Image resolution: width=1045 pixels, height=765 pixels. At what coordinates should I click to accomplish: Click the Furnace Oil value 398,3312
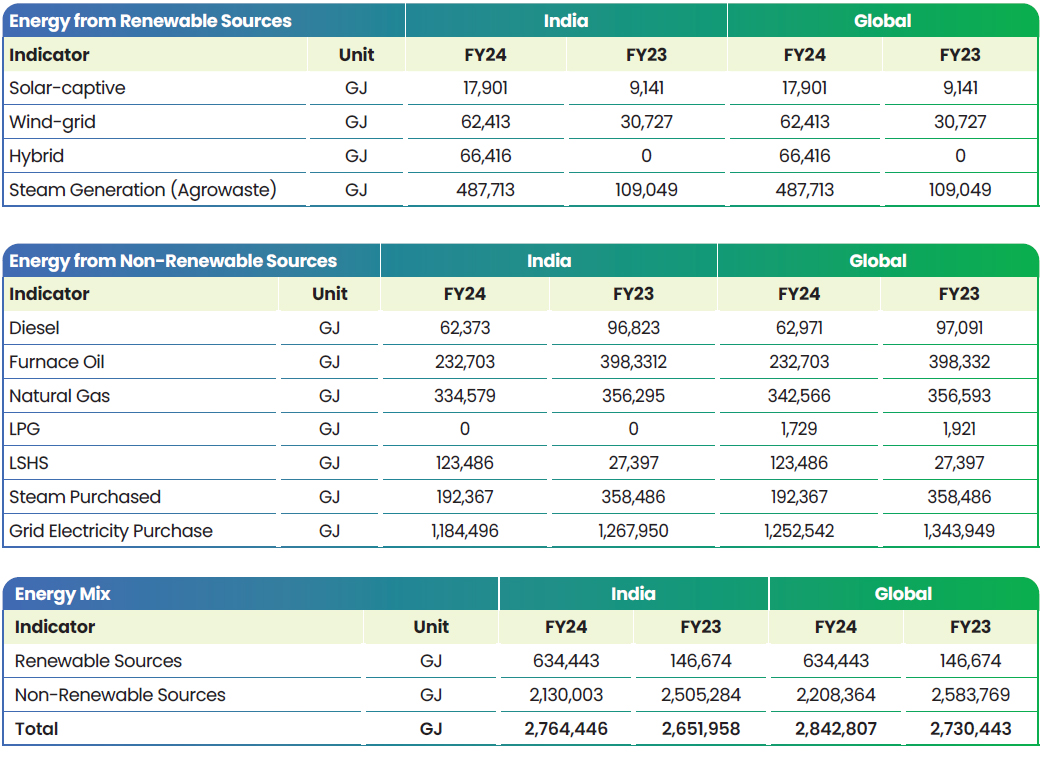(x=633, y=362)
